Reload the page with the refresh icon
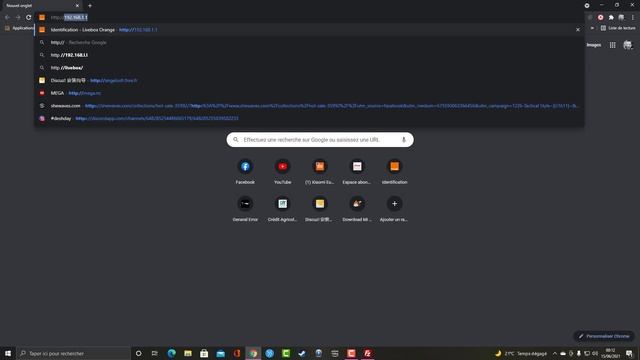This screenshot has height=360, width=640. 29,18
